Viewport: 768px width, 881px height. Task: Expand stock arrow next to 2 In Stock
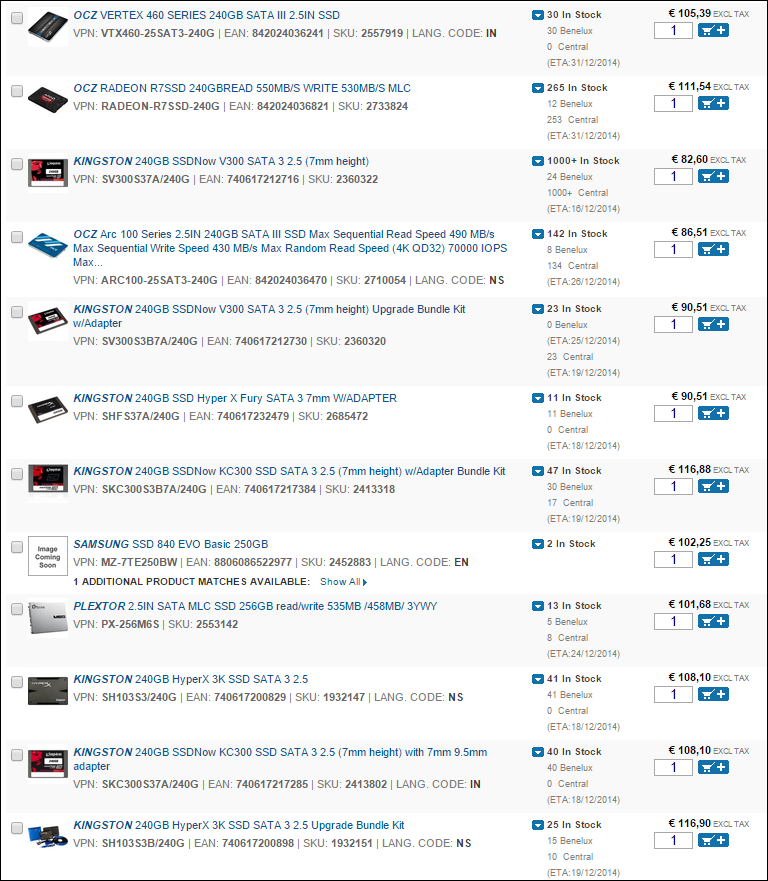[x=538, y=544]
